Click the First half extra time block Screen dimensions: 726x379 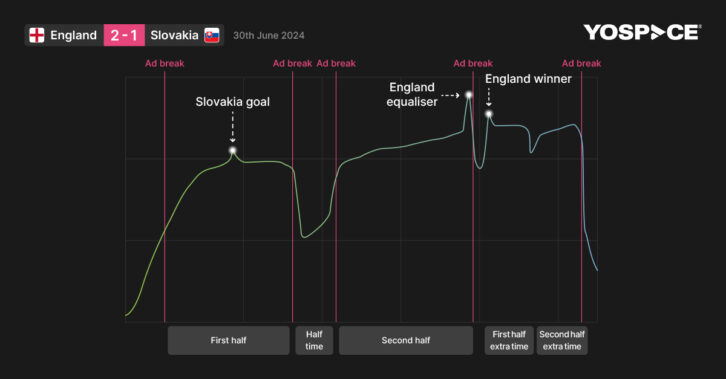click(x=509, y=341)
